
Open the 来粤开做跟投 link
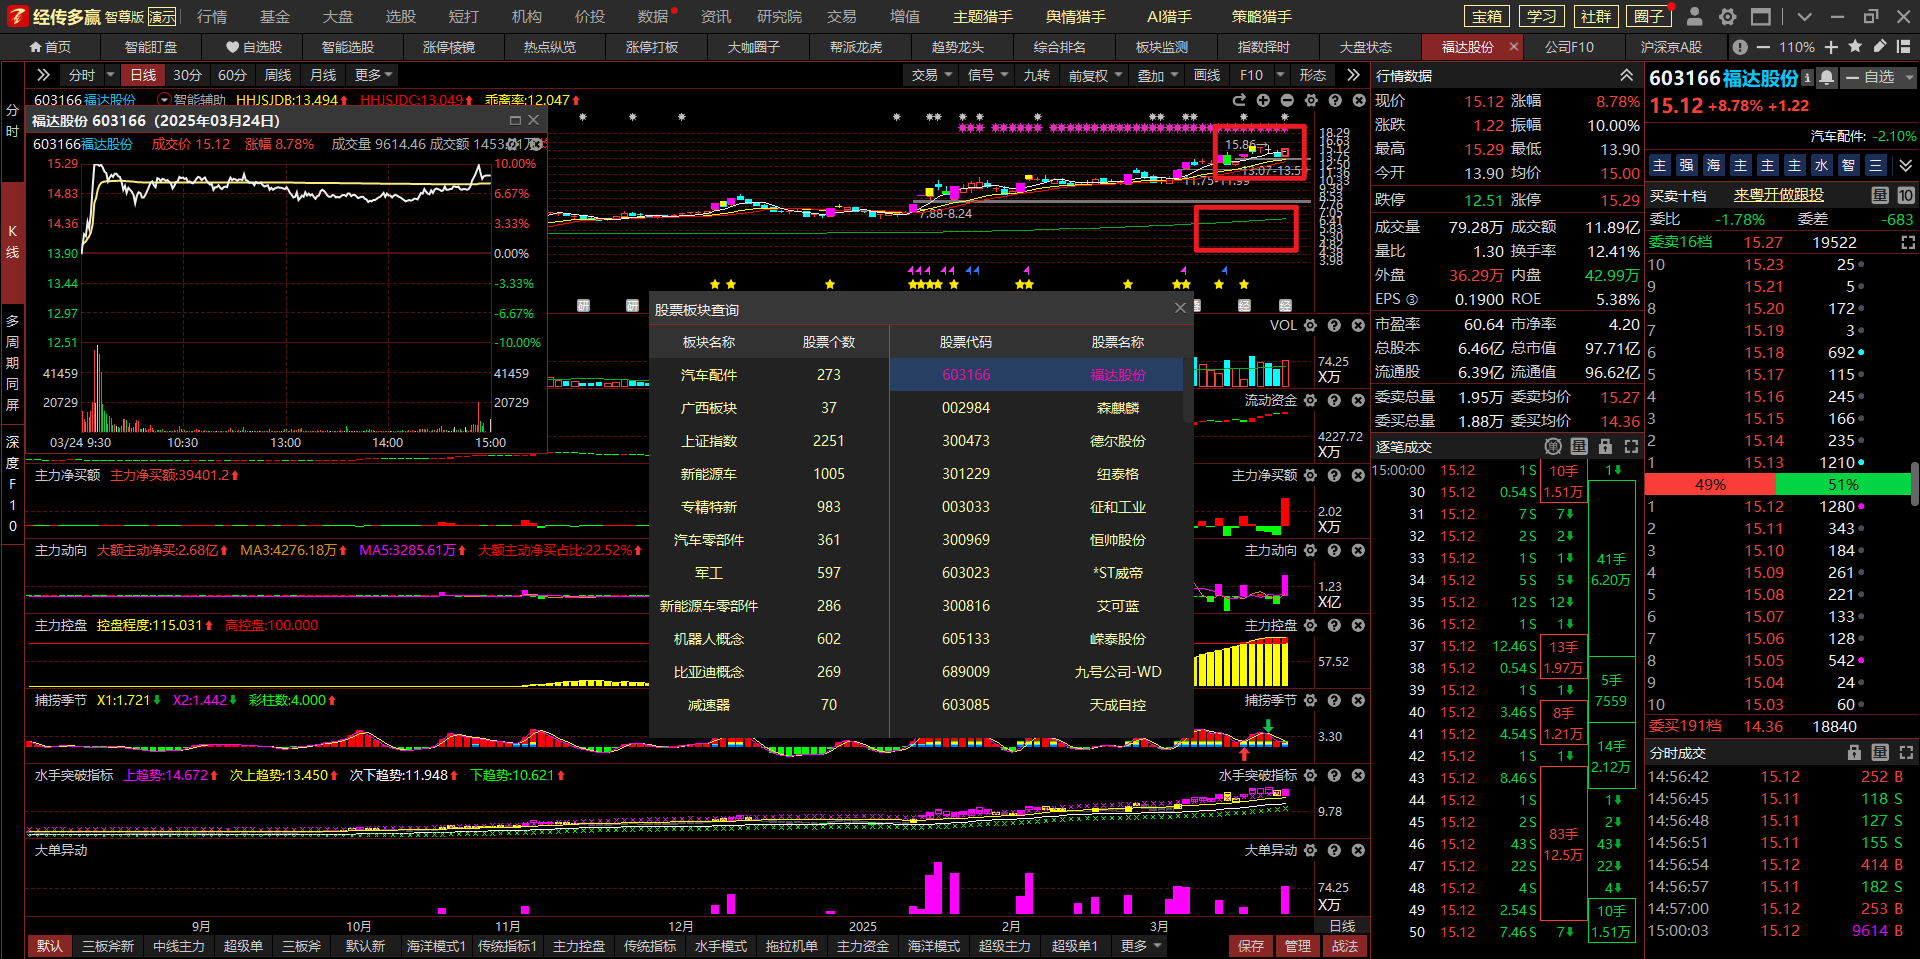point(1778,195)
